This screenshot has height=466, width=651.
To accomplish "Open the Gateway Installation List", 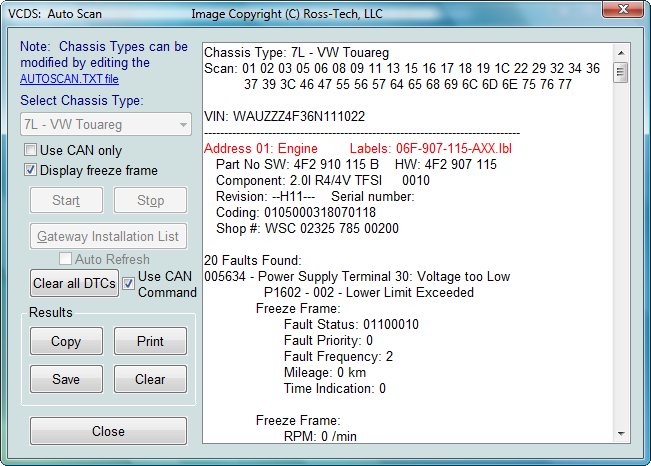I will point(108,236).
